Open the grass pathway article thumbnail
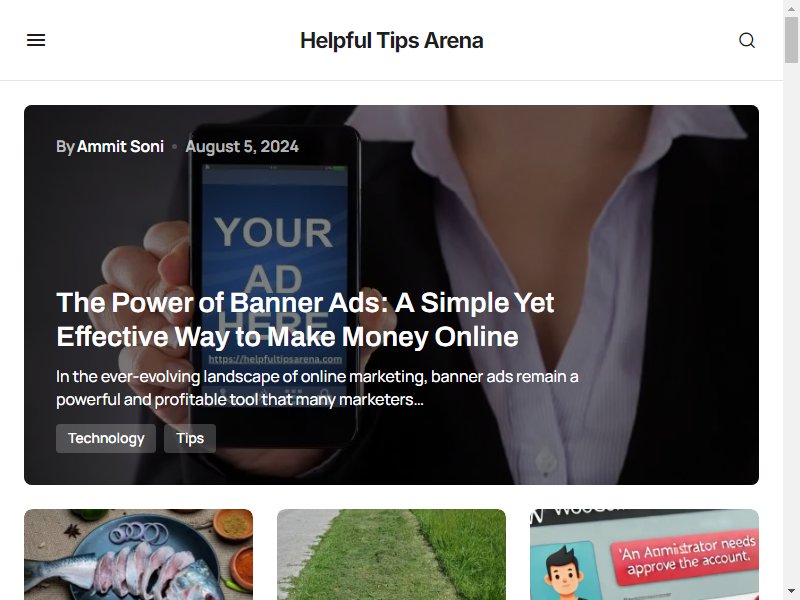Screen dimensions: 800x600 (x=391, y=554)
